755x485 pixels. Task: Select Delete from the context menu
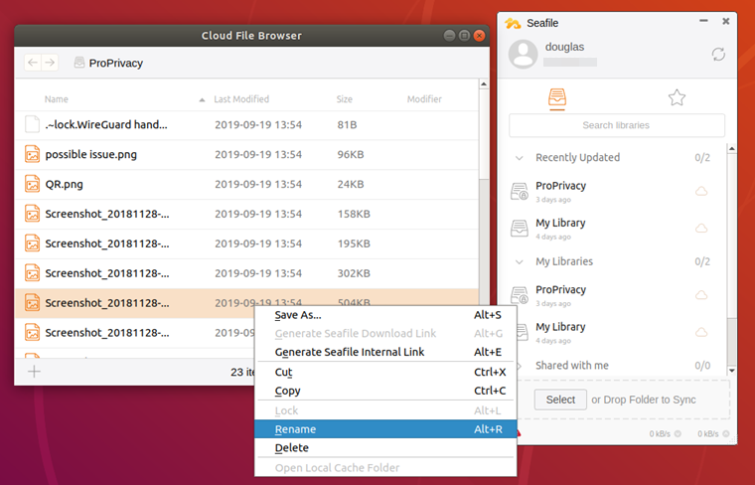coord(386,448)
